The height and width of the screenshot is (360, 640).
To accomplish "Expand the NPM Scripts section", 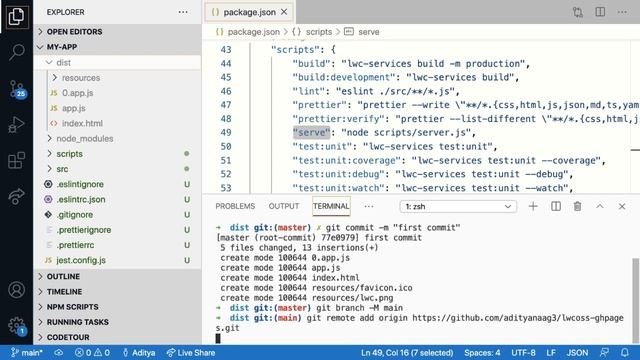I will (x=117, y=307).
